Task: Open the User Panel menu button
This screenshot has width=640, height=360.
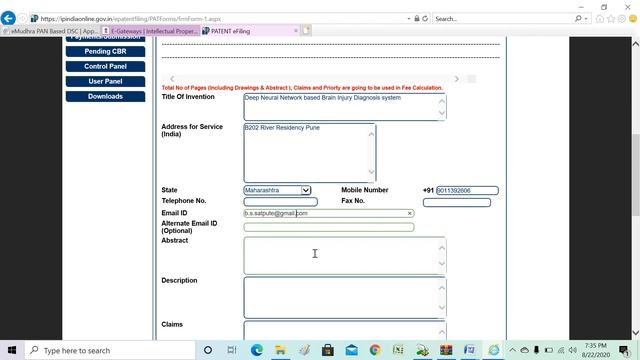Action: click(105, 81)
